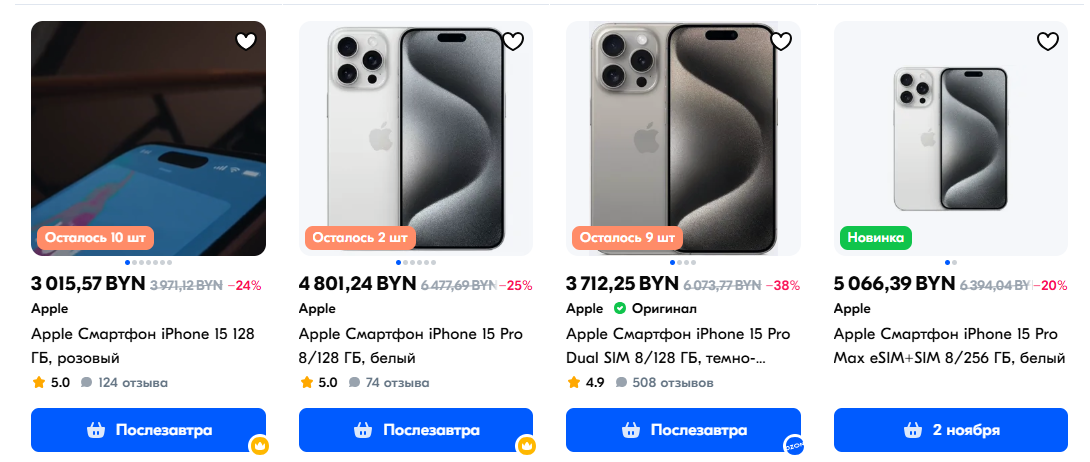Select second image dot under Pro Max photo
Screen dimensions: 1090x462
click(954, 263)
